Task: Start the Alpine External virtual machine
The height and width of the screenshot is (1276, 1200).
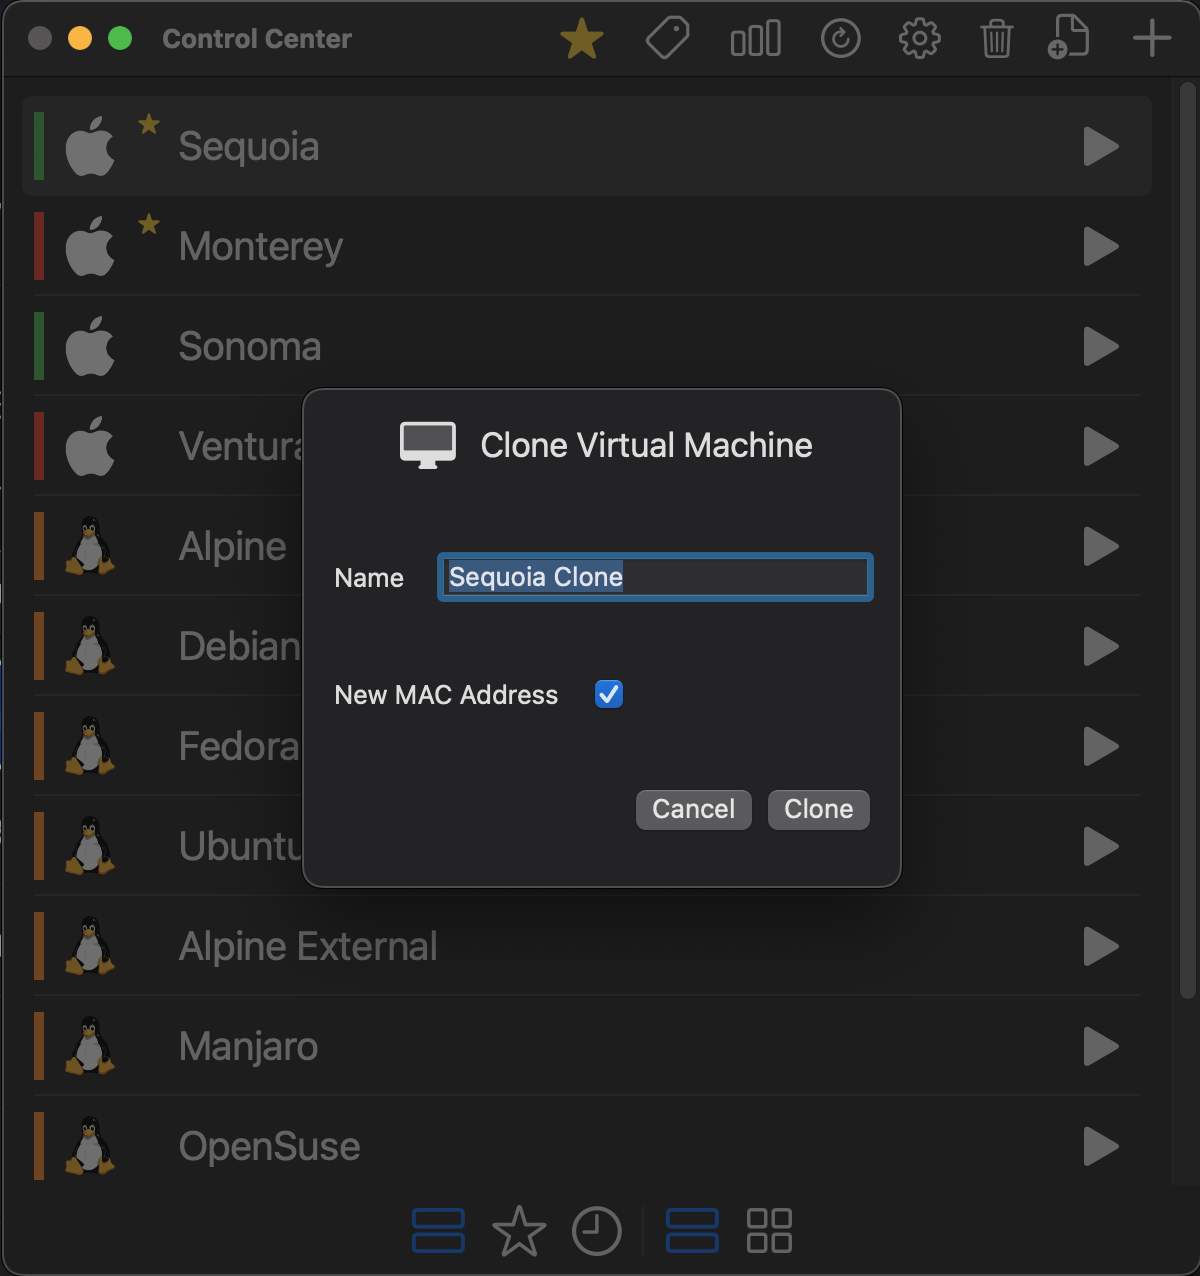Action: point(1101,947)
